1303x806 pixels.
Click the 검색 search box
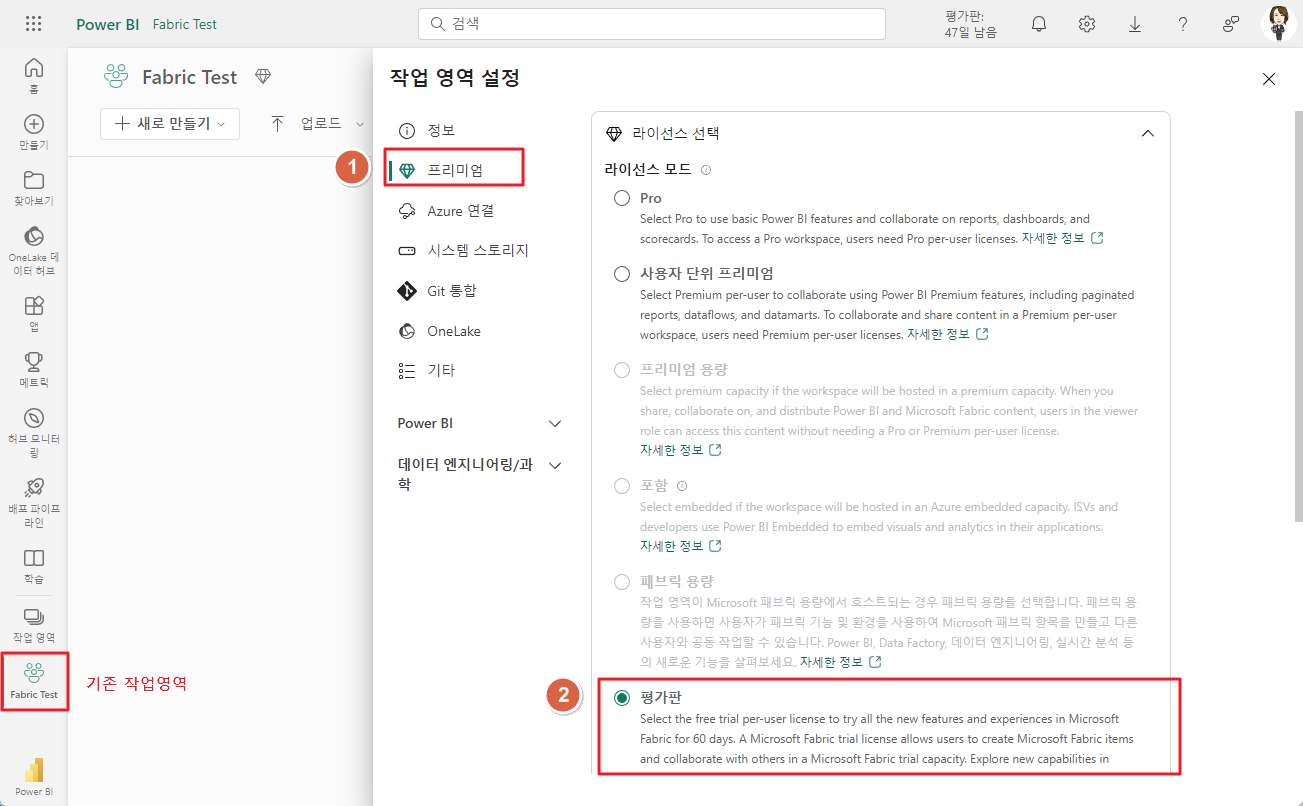pyautogui.click(x=652, y=23)
